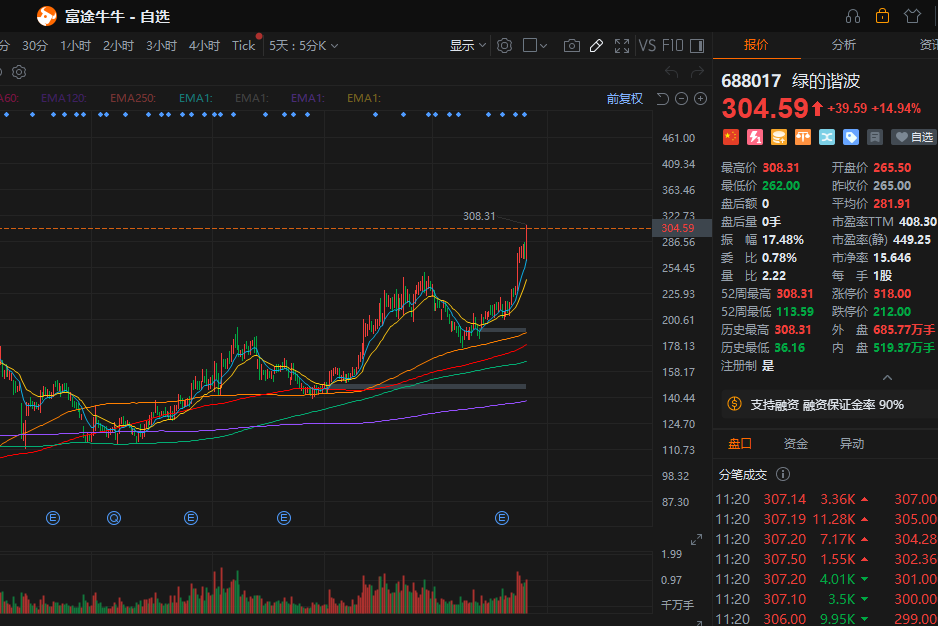Click stock name 绿的谐波
This screenshot has width=938, height=626.
pos(826,81)
